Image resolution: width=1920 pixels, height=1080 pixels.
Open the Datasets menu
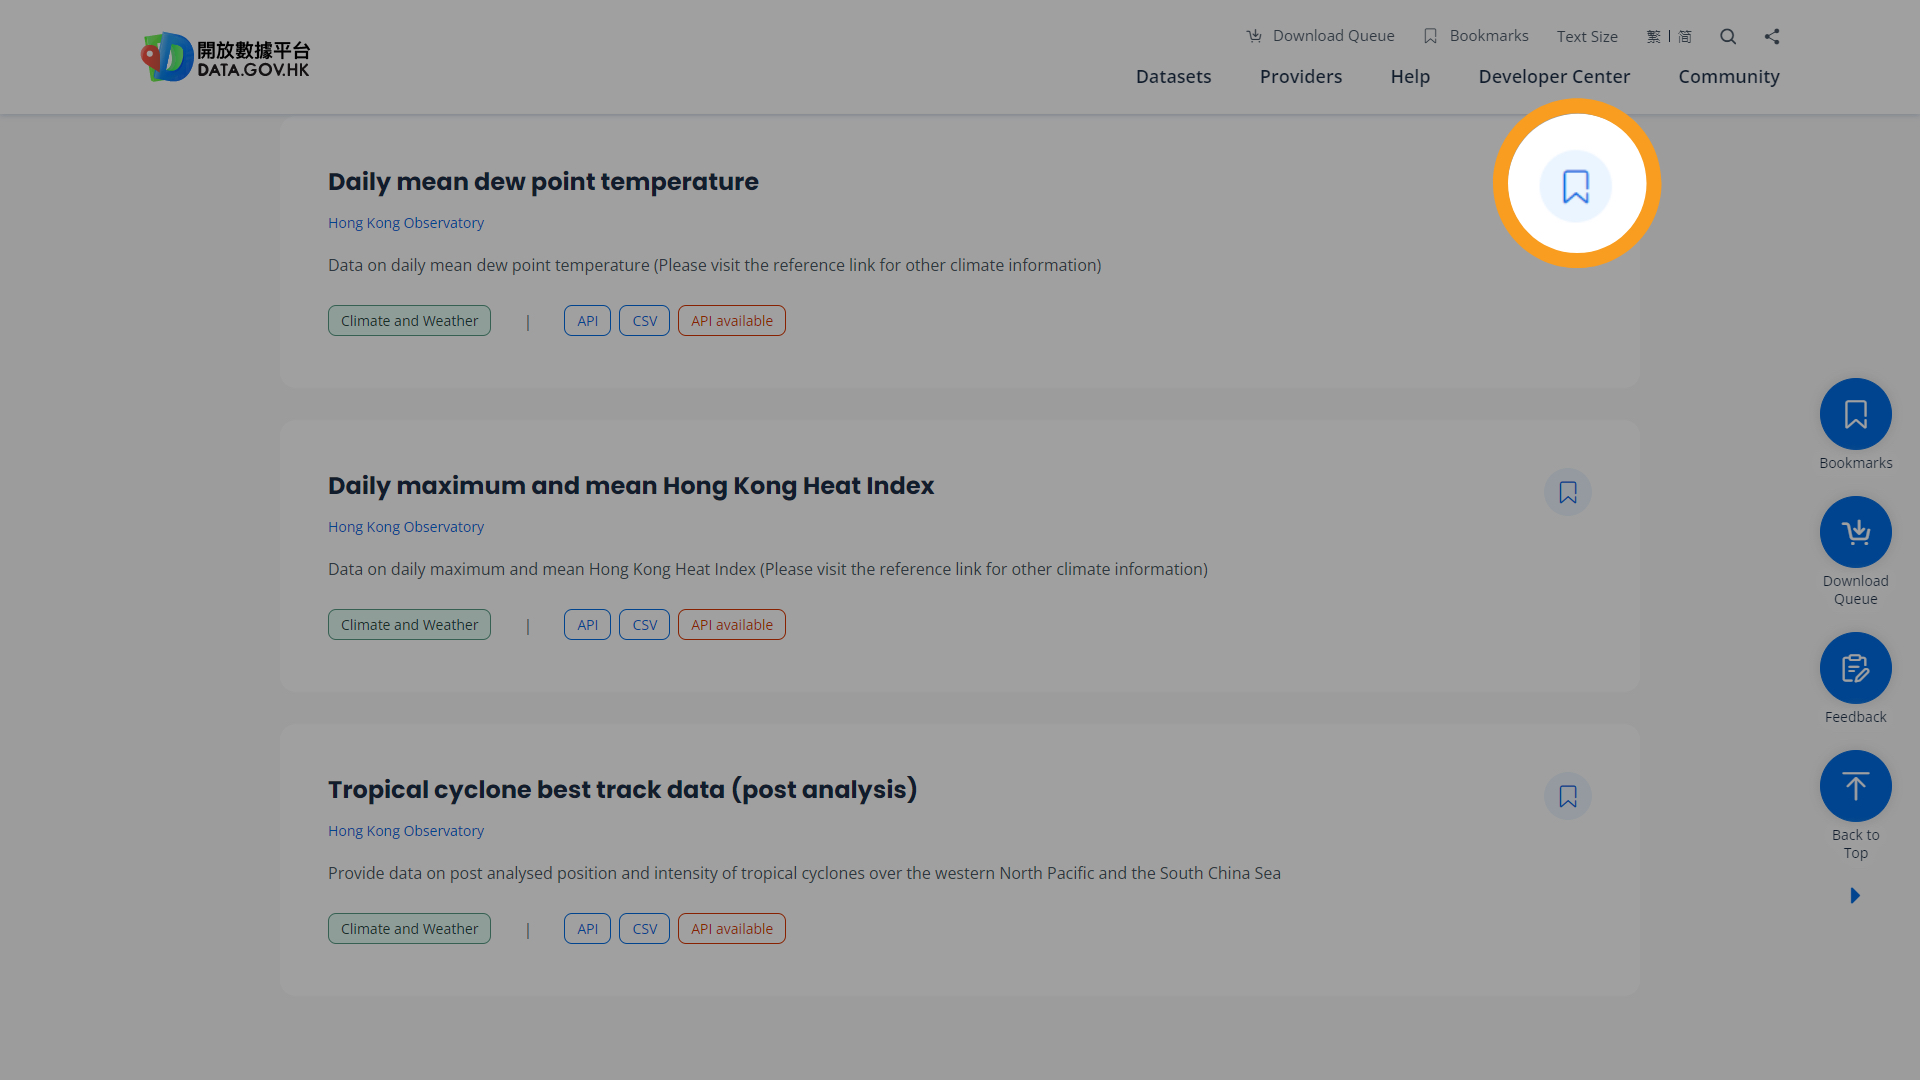(x=1173, y=77)
